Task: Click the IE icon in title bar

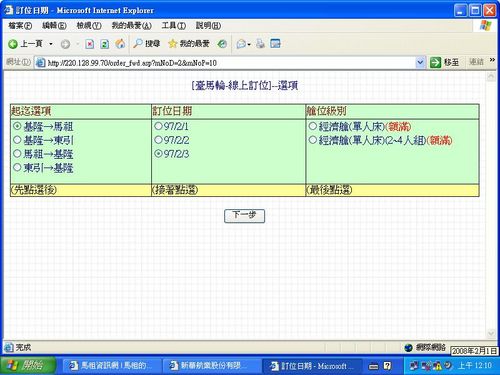Action: (9, 10)
